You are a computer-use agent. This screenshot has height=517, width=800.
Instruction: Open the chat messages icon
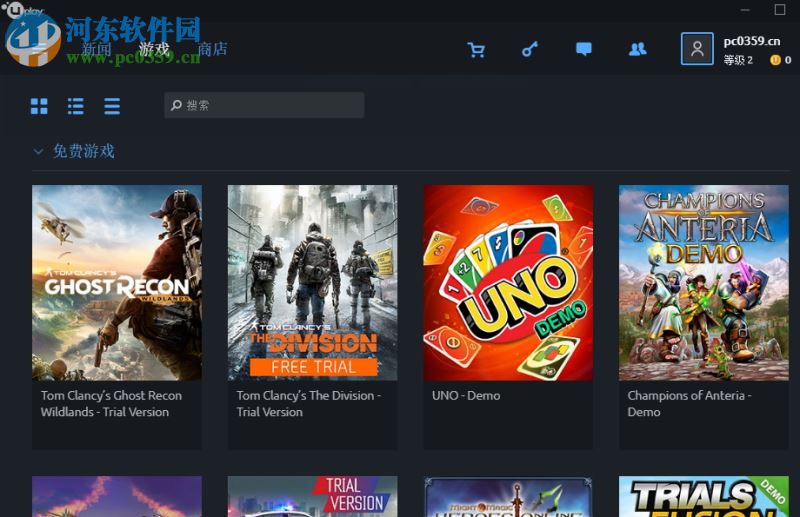[584, 49]
